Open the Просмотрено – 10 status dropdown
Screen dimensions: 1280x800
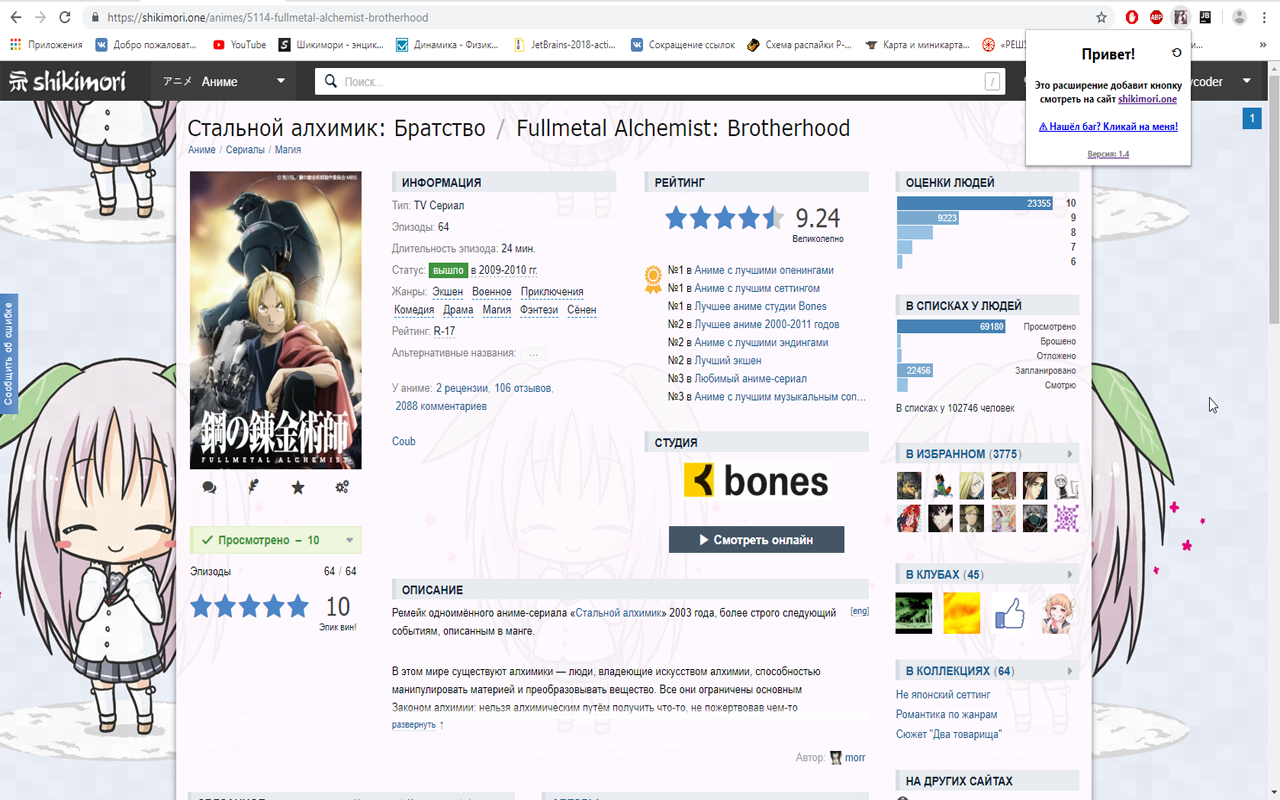coord(276,540)
